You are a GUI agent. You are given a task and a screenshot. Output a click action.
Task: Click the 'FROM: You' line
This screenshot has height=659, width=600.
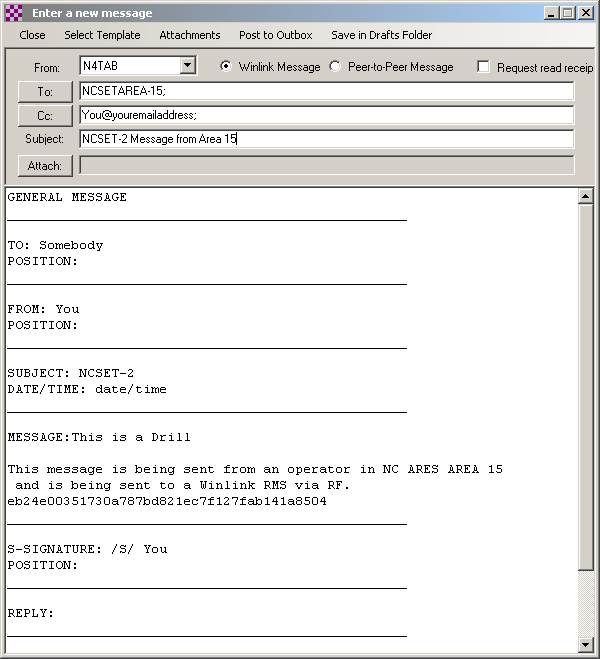43,309
